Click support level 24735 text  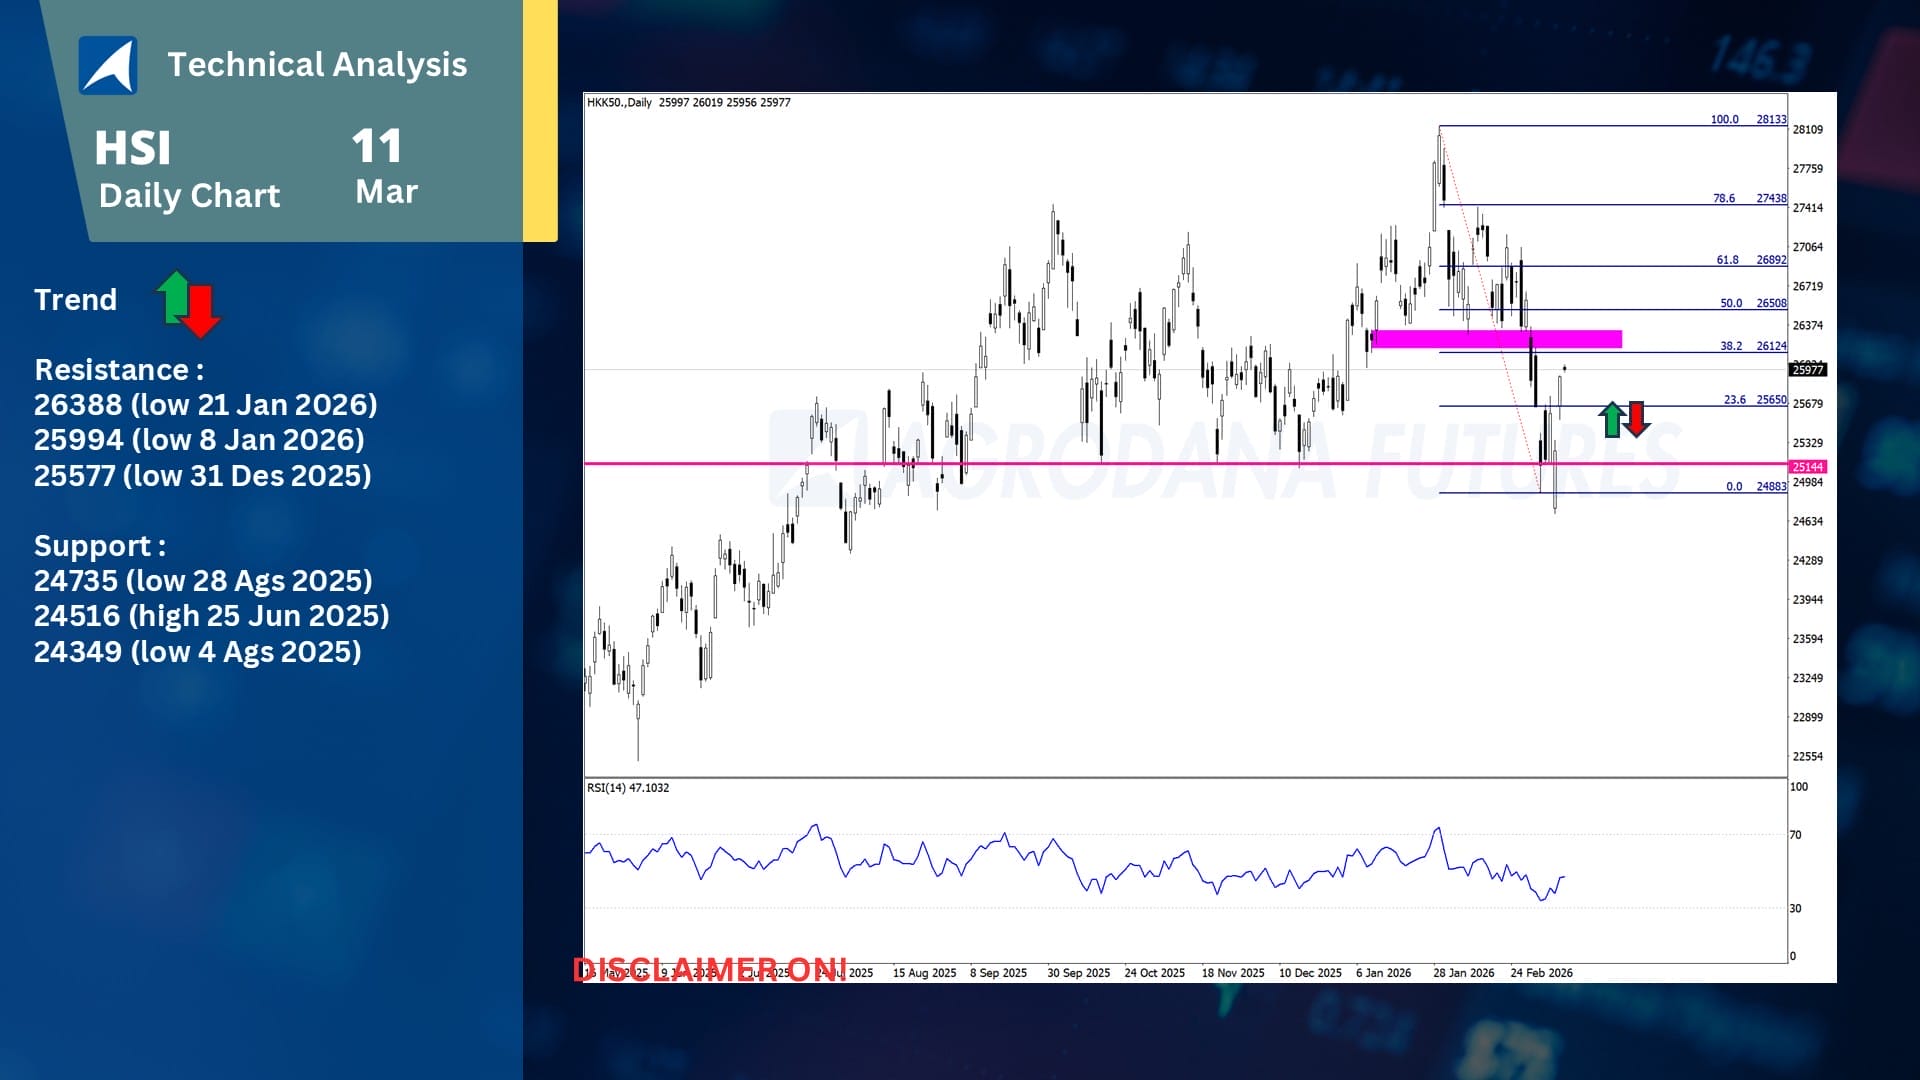(203, 581)
